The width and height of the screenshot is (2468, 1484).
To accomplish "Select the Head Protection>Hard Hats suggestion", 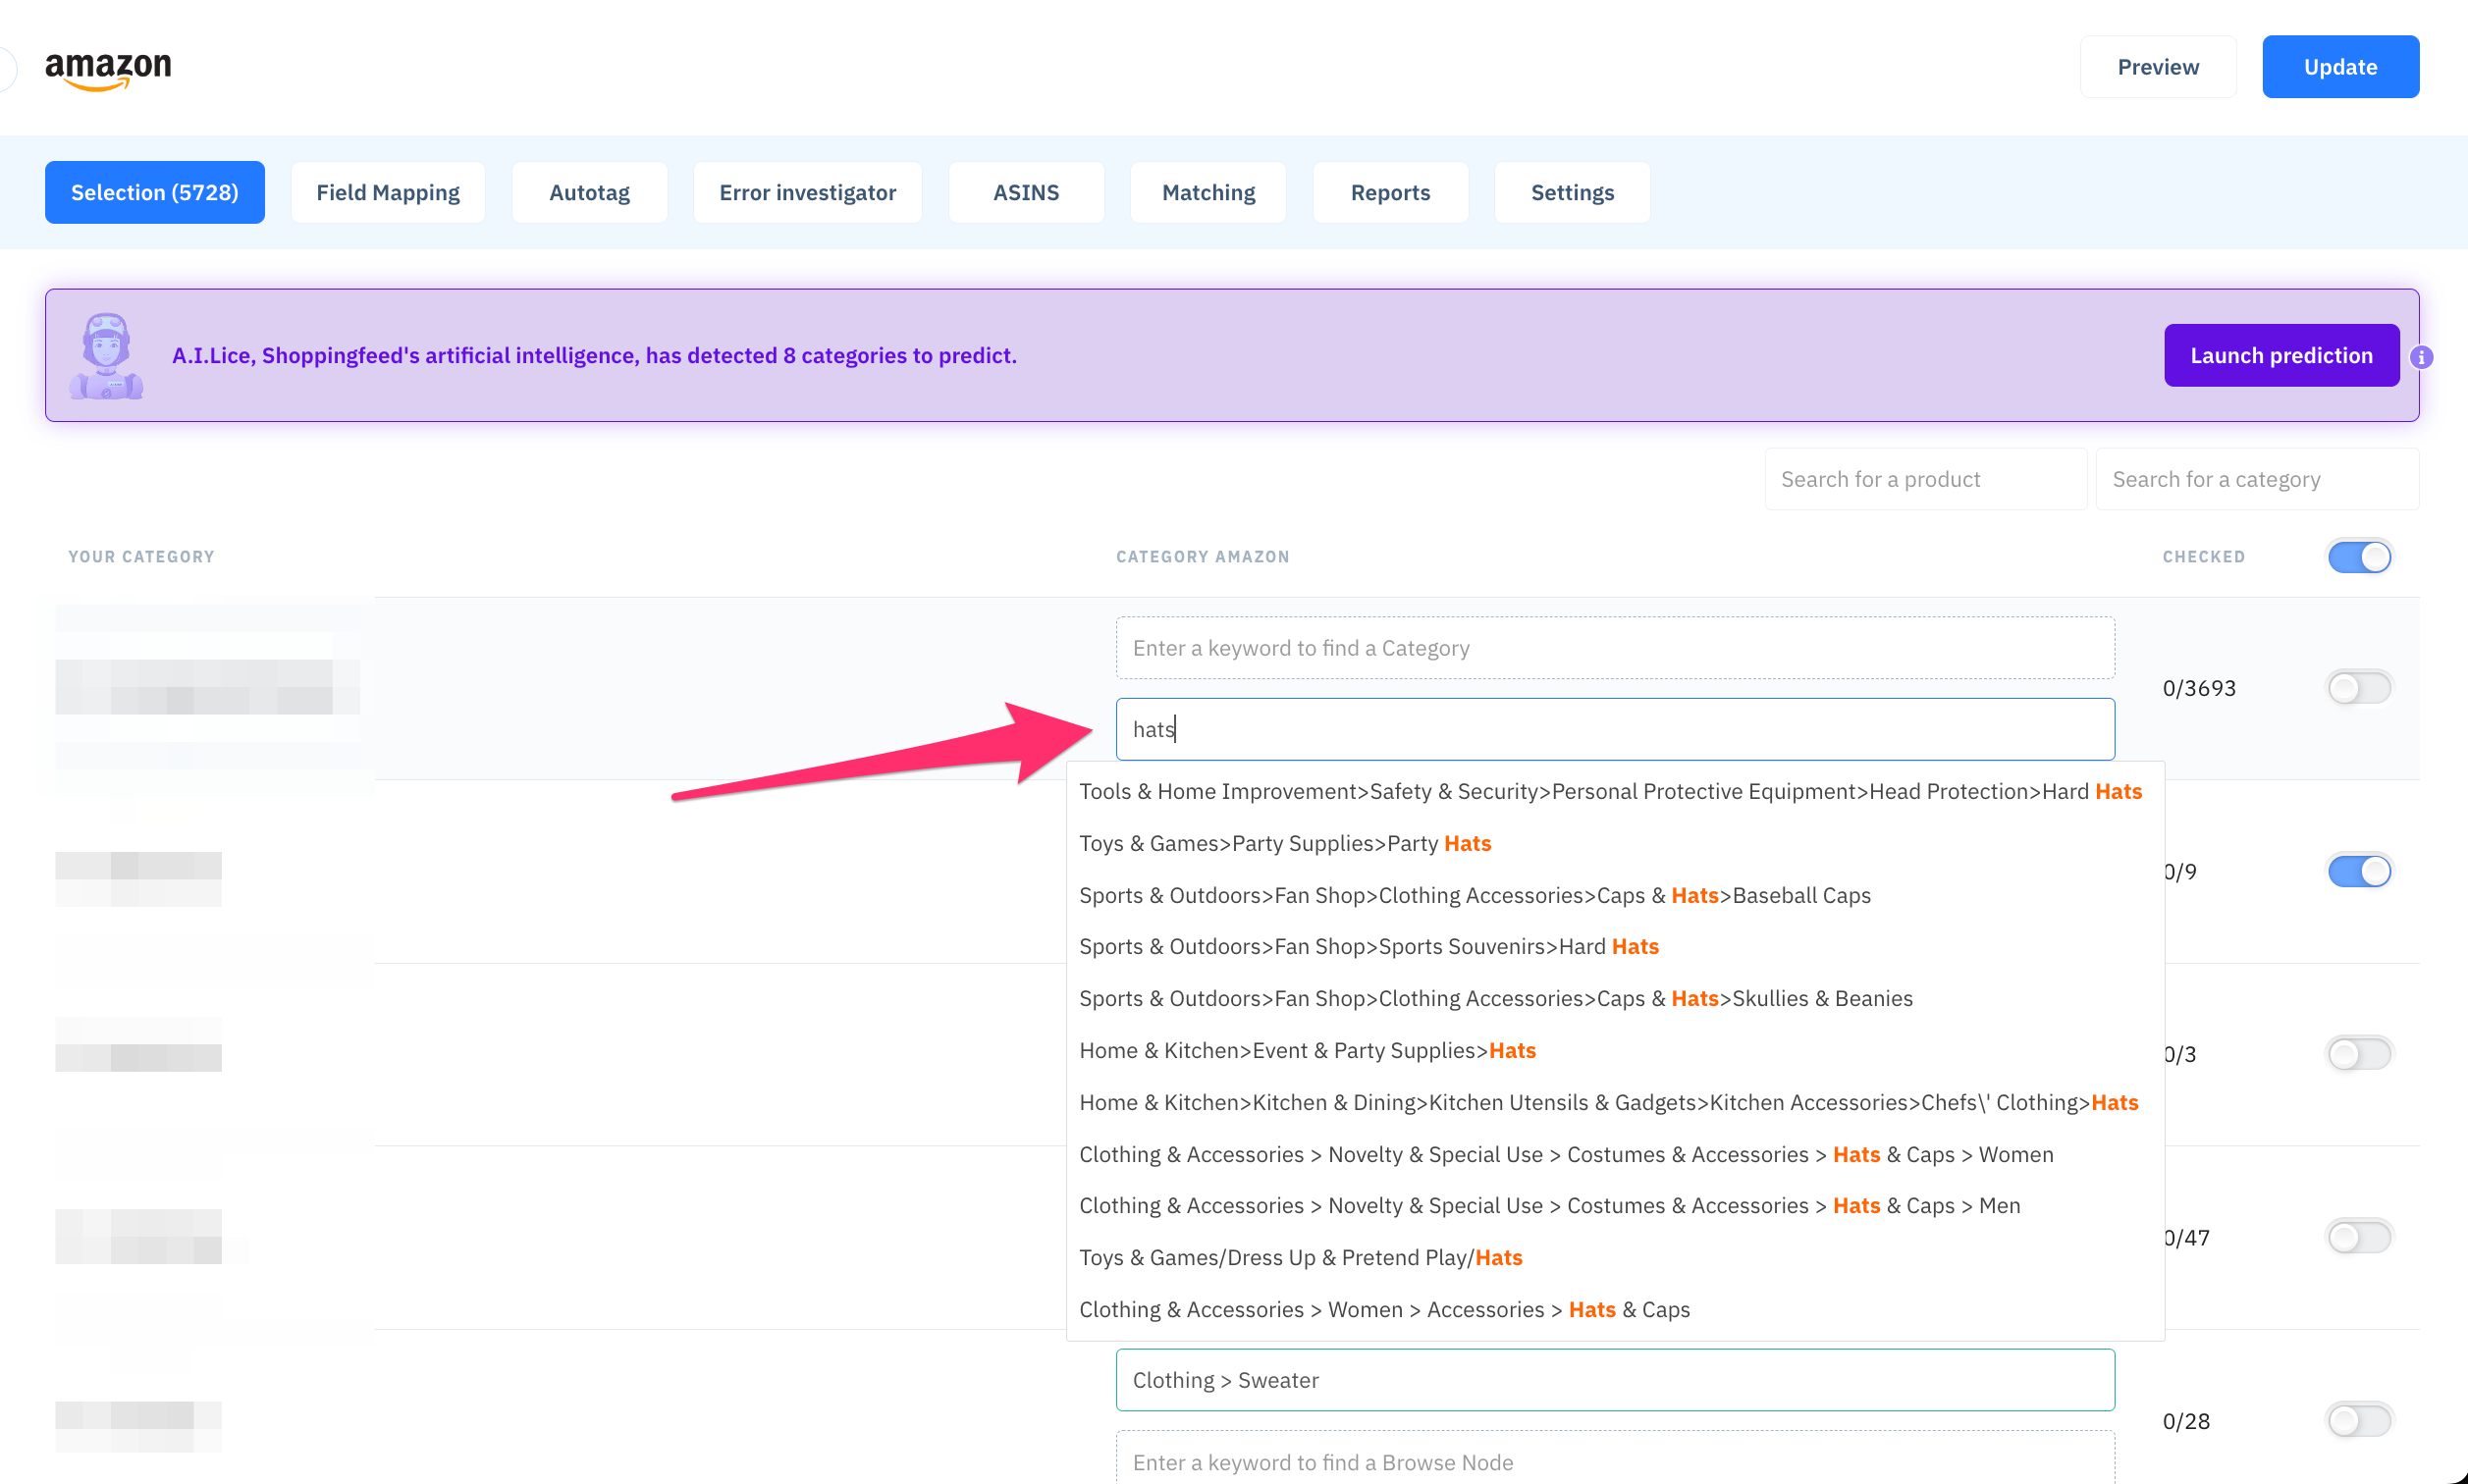I will pos(1615,792).
